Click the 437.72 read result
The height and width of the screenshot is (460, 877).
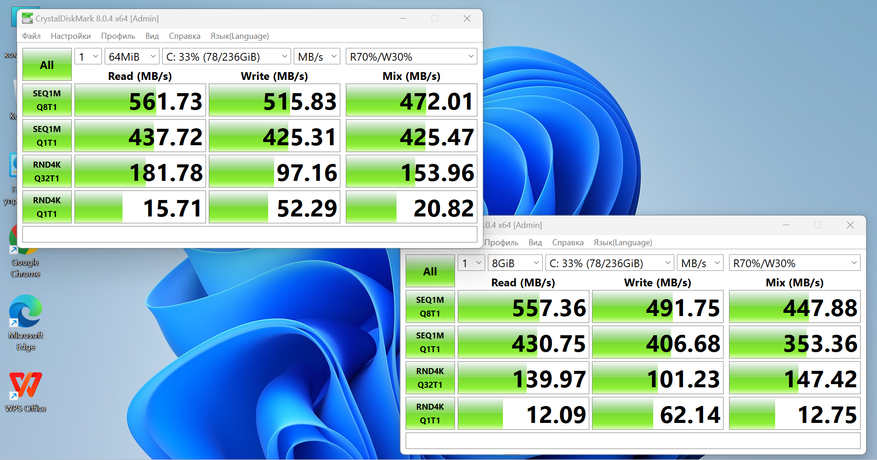(x=140, y=136)
